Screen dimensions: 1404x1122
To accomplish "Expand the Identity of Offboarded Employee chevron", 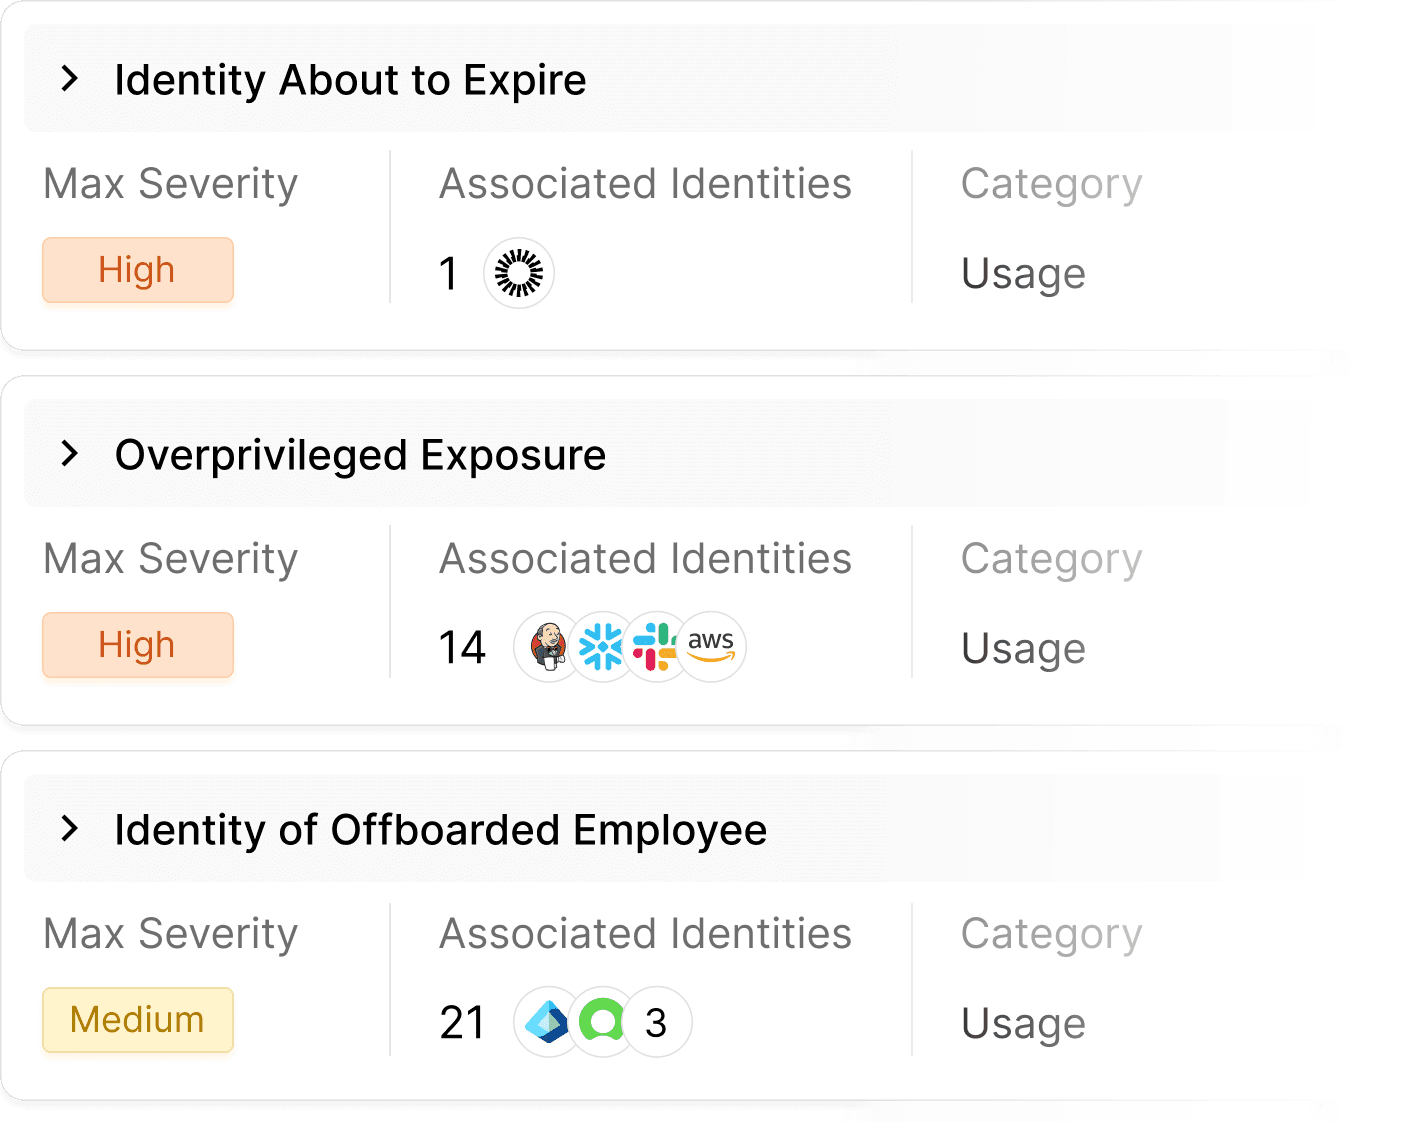I will pyautogui.click(x=69, y=828).
